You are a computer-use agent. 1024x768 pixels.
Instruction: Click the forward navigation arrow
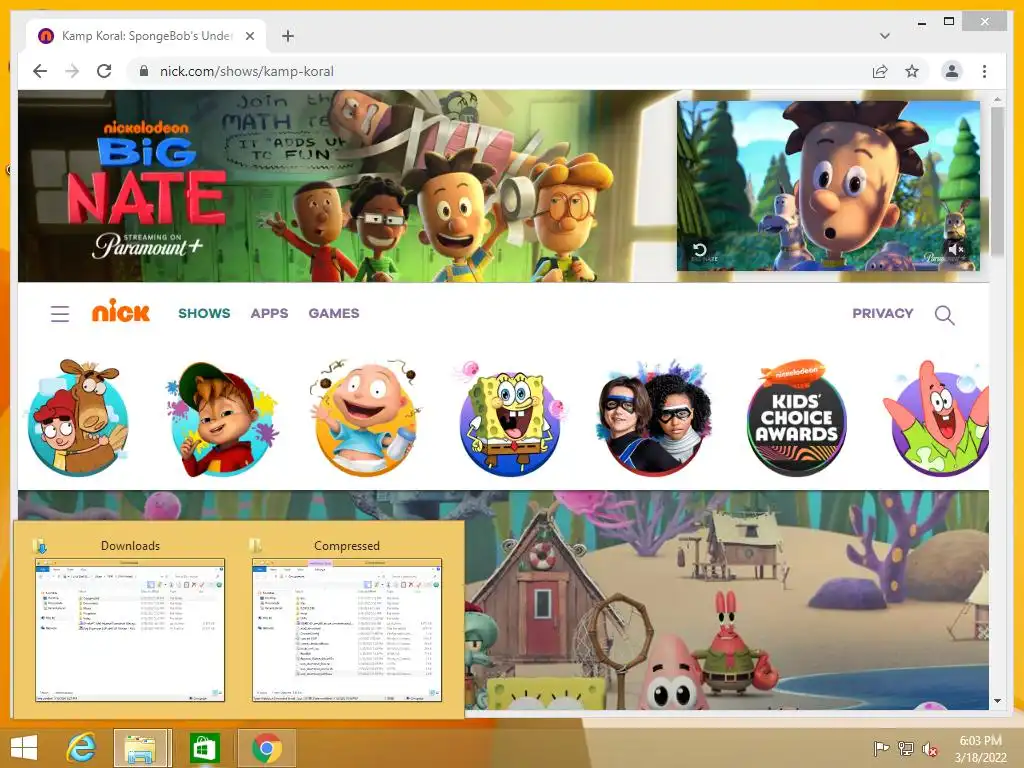[72, 71]
